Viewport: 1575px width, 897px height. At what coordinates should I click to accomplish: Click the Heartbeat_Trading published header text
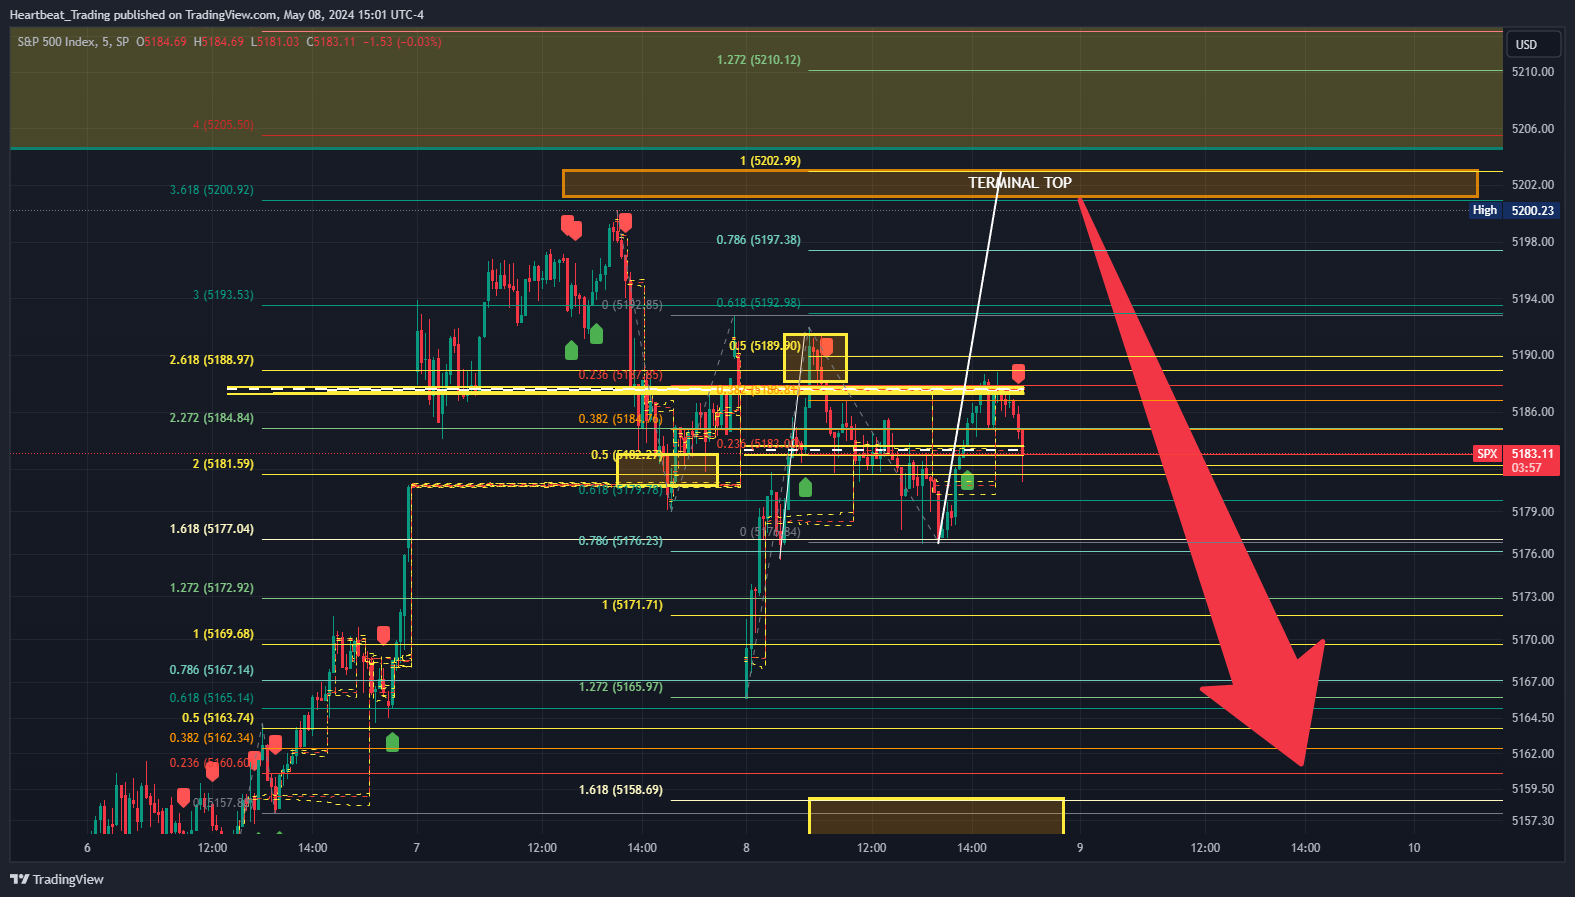(x=216, y=15)
